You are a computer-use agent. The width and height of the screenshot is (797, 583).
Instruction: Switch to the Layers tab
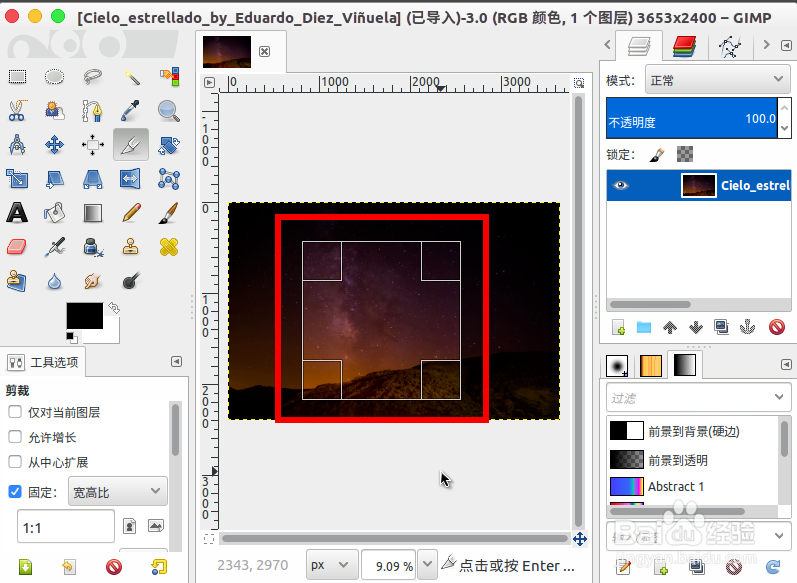coord(639,46)
